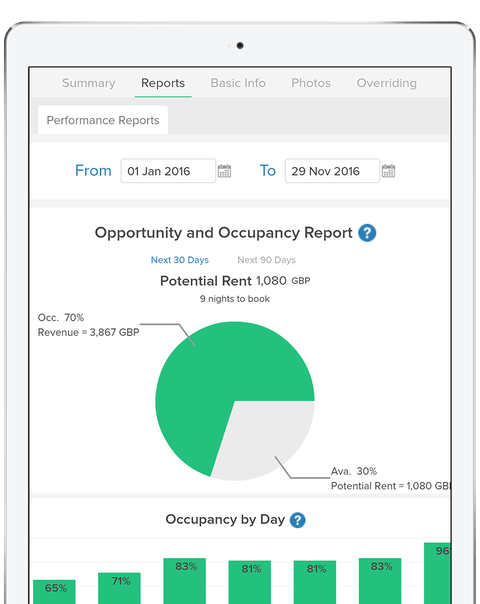The width and height of the screenshot is (480, 604).
Task: Go to the Photos tab
Action: pyautogui.click(x=311, y=83)
